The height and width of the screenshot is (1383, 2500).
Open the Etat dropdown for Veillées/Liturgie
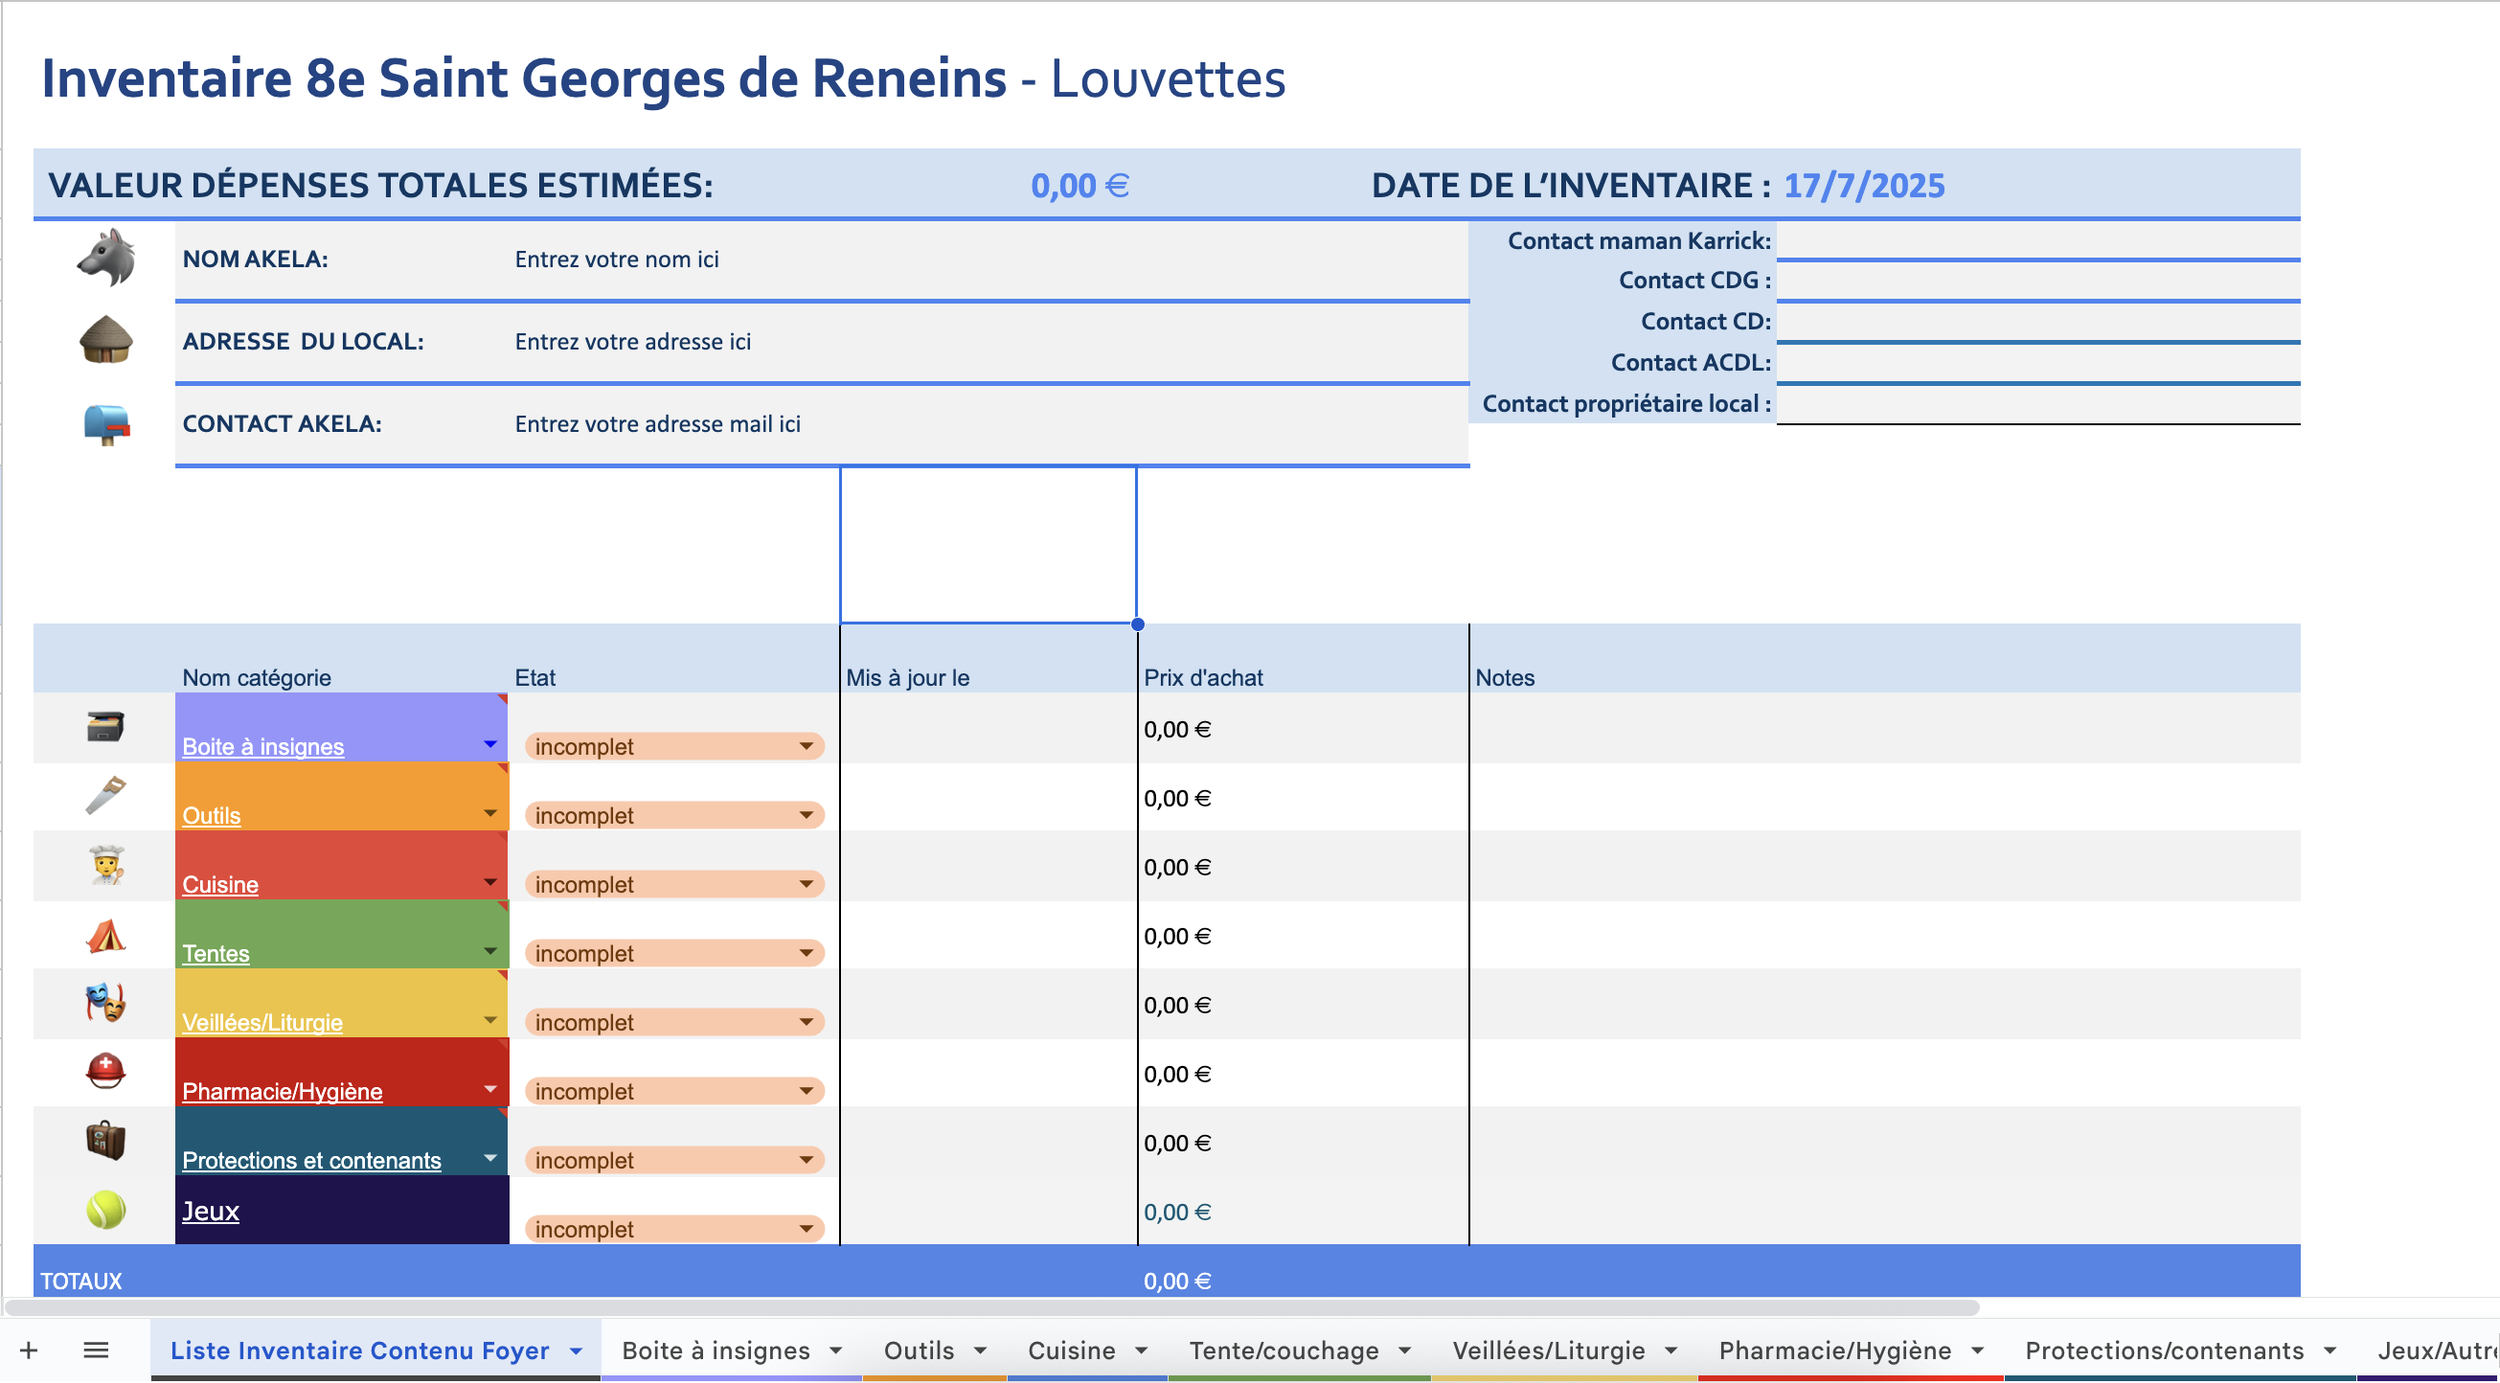tap(675, 1023)
